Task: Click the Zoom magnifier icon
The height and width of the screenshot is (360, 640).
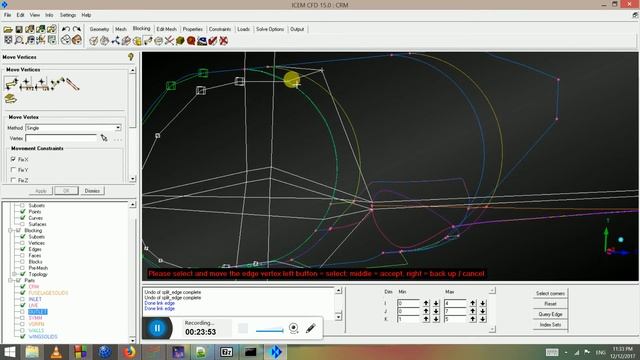Action: [19, 40]
